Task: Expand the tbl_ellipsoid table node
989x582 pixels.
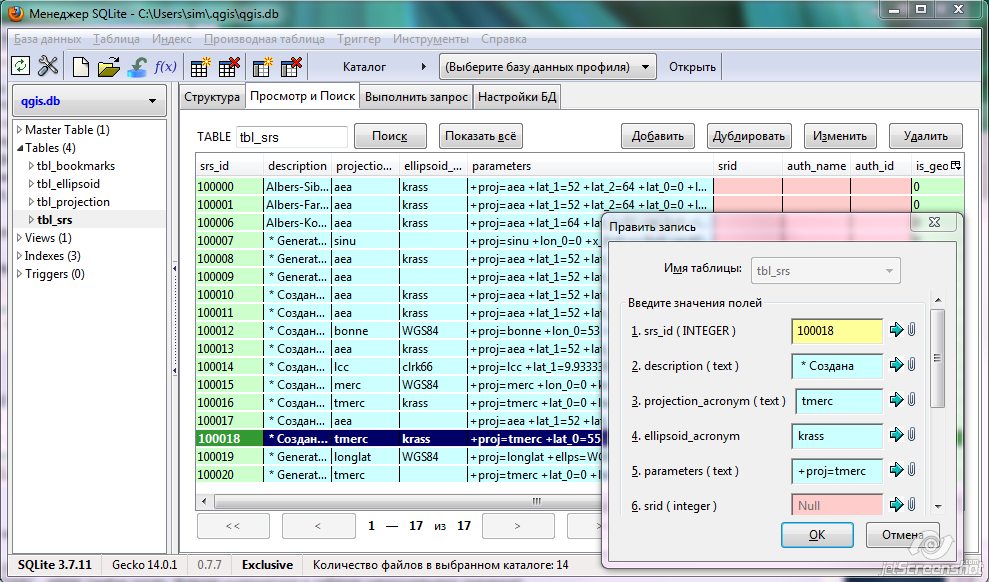Action: tap(32, 184)
